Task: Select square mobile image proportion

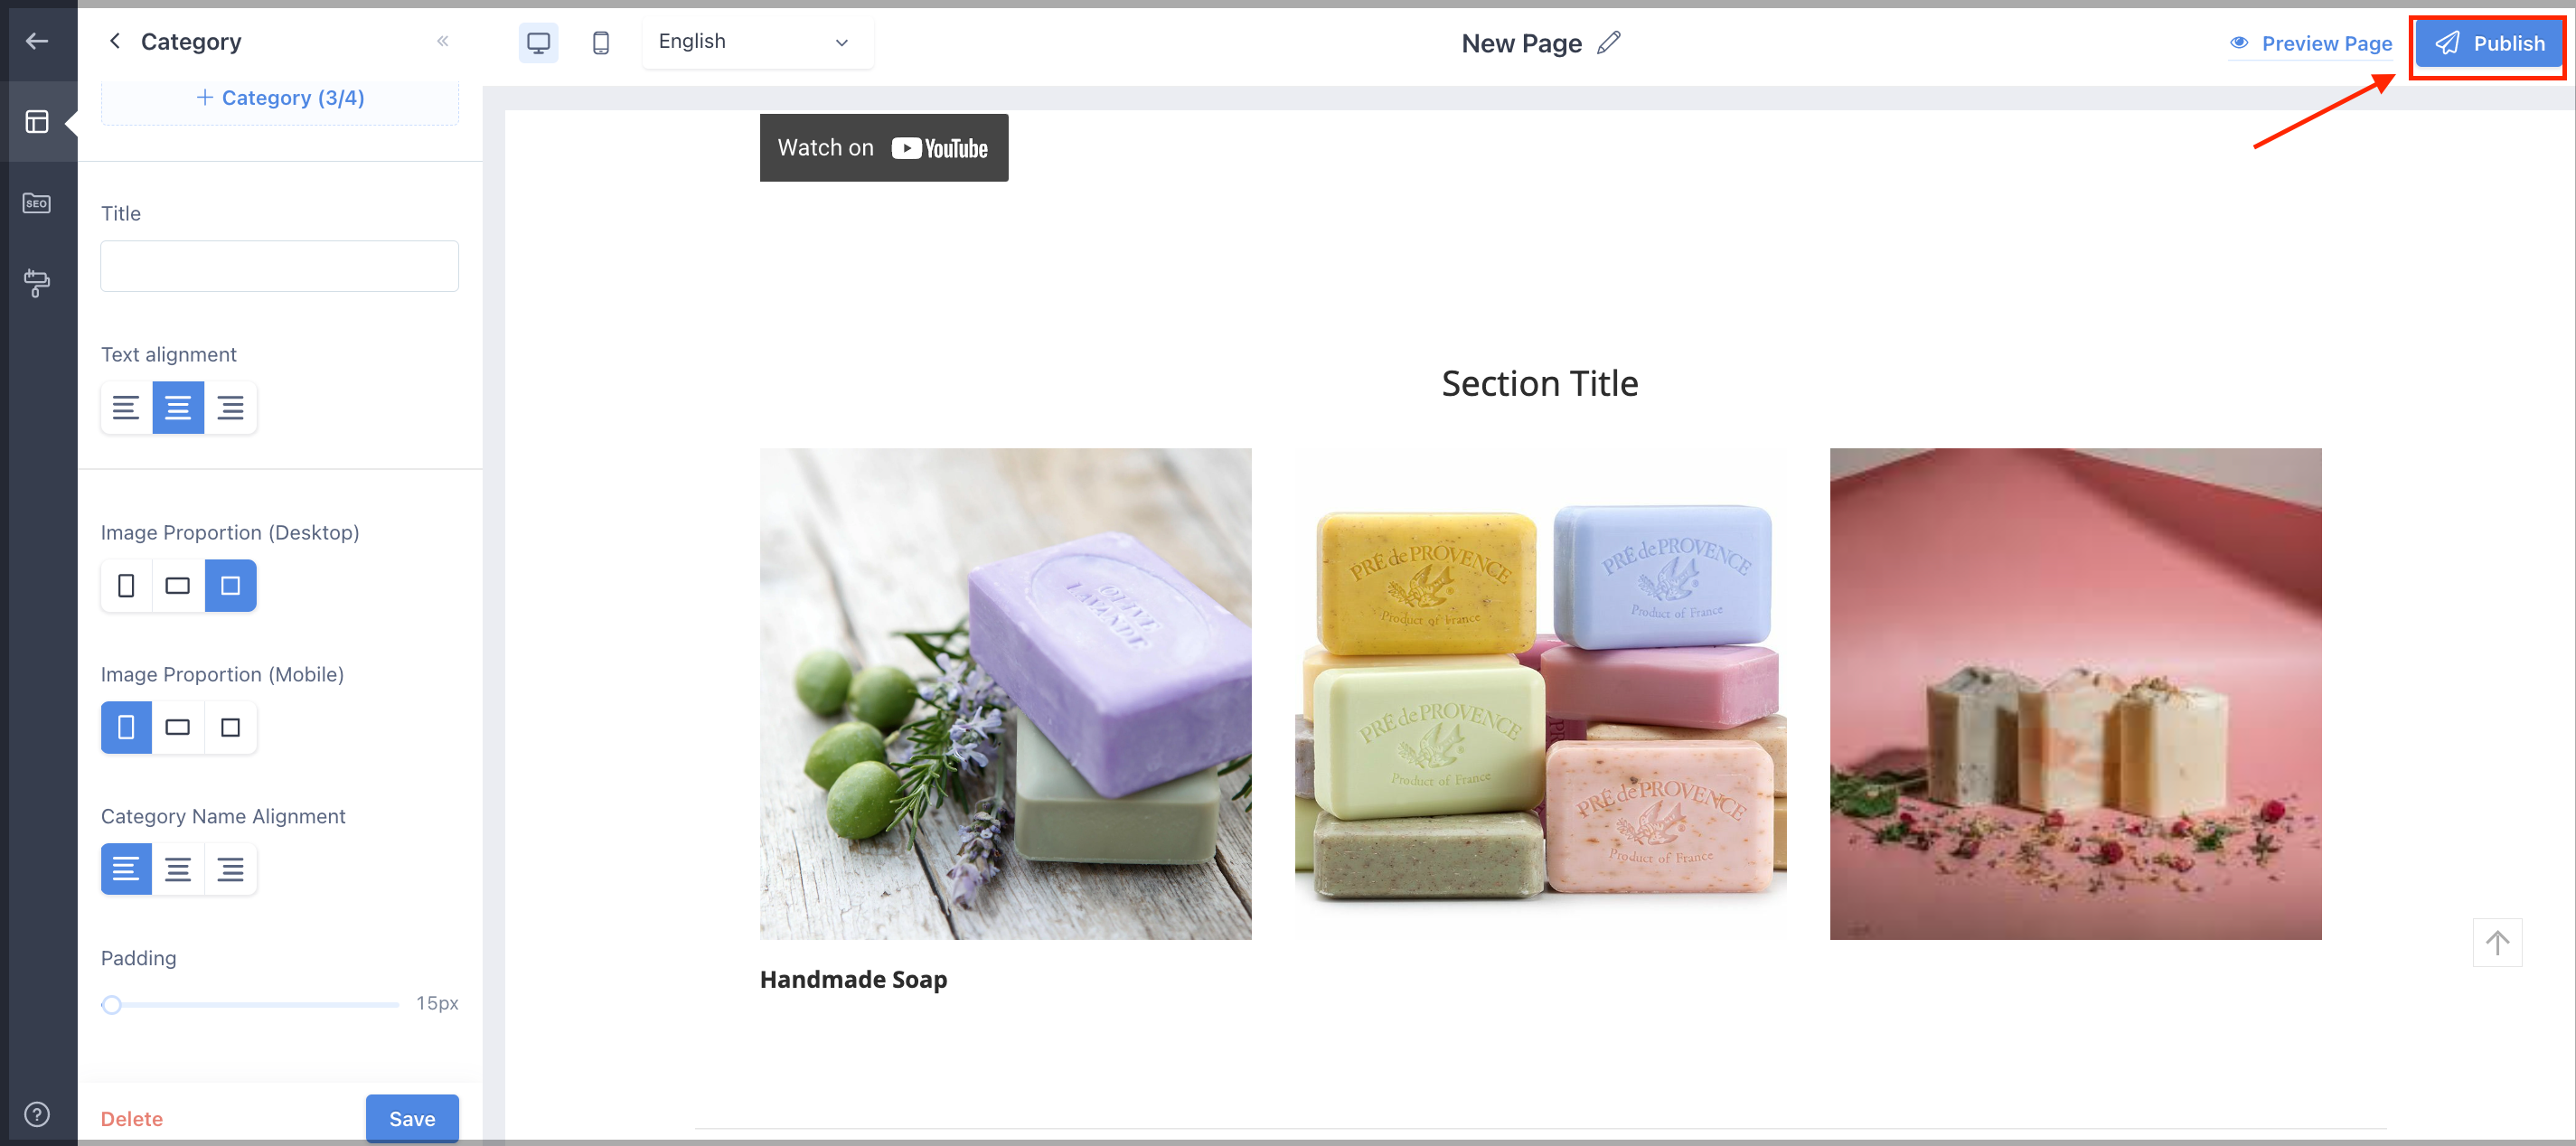Action: tap(230, 728)
